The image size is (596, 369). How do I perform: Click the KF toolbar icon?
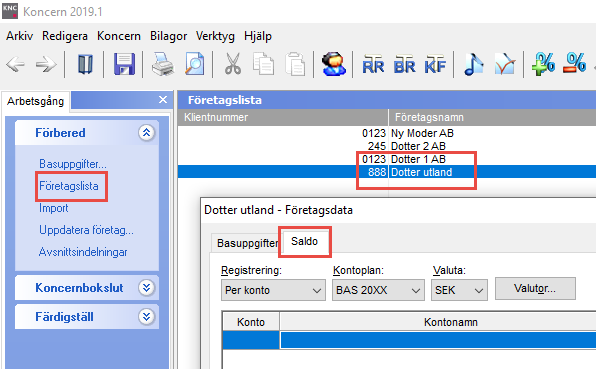coord(435,65)
